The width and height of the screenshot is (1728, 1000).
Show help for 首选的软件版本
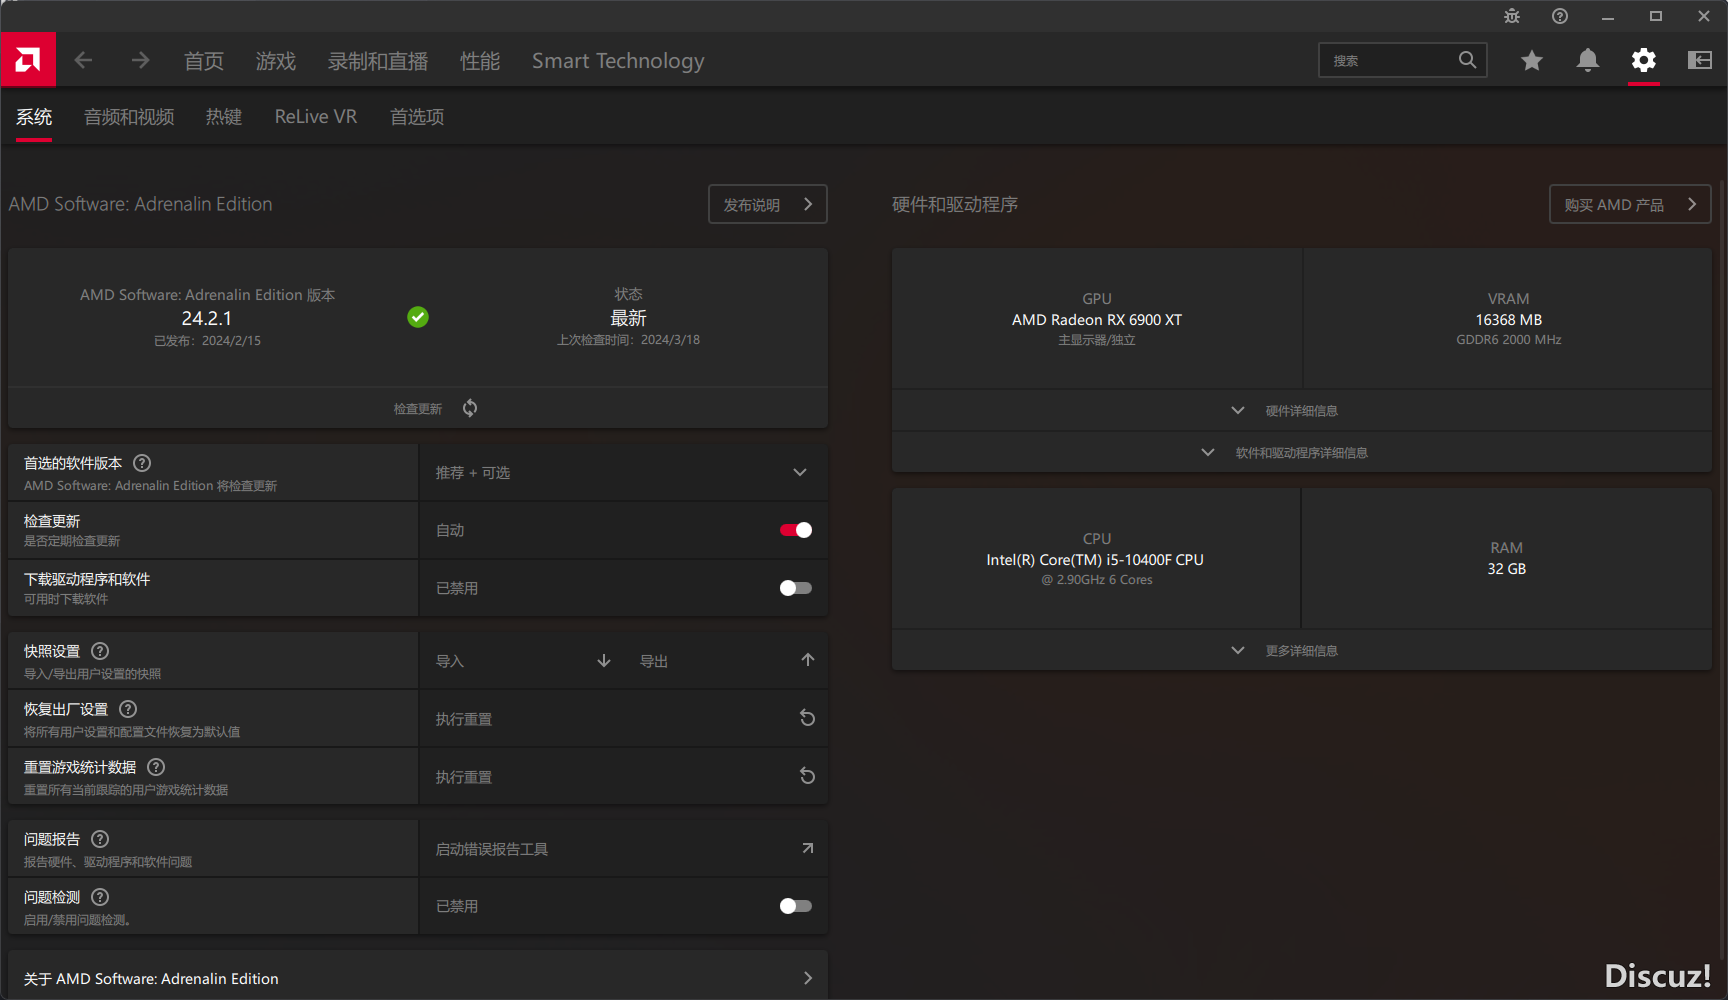142,463
